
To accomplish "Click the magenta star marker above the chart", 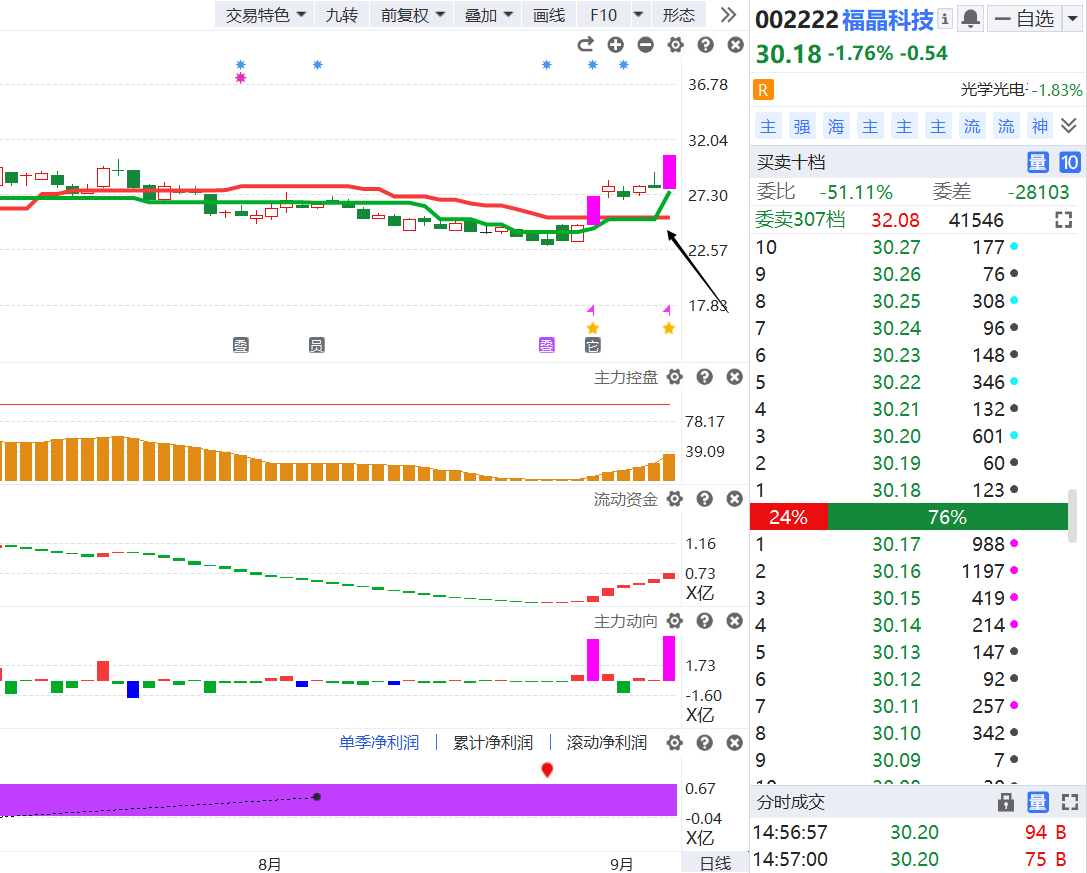I will 241,78.
